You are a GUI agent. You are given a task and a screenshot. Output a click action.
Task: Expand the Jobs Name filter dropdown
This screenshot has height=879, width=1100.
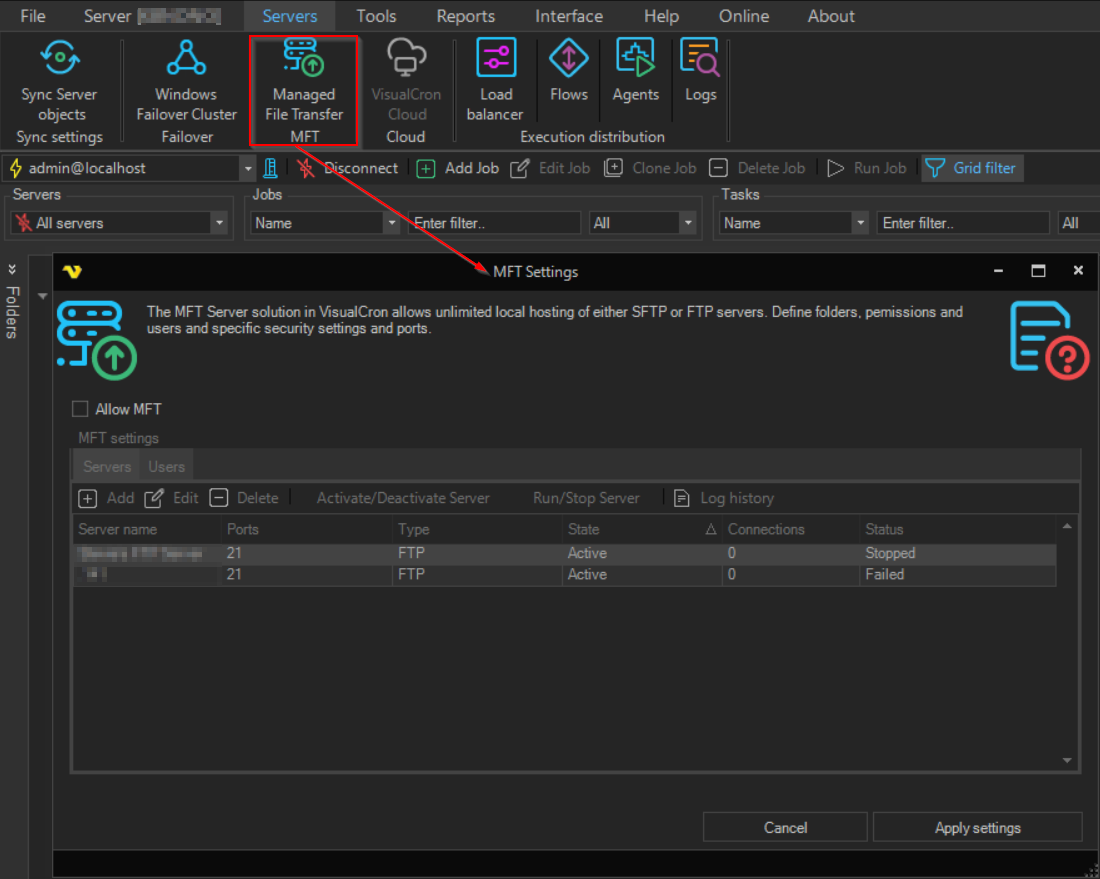(x=391, y=223)
